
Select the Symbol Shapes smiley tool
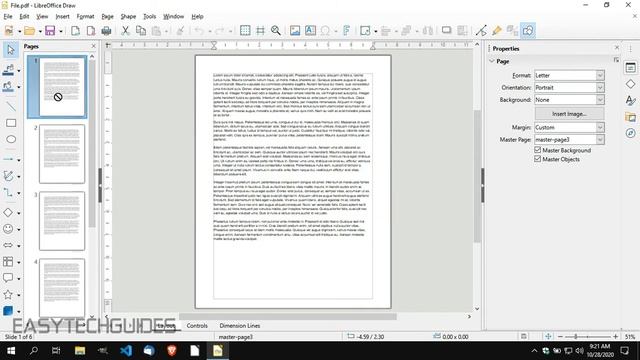point(8,229)
